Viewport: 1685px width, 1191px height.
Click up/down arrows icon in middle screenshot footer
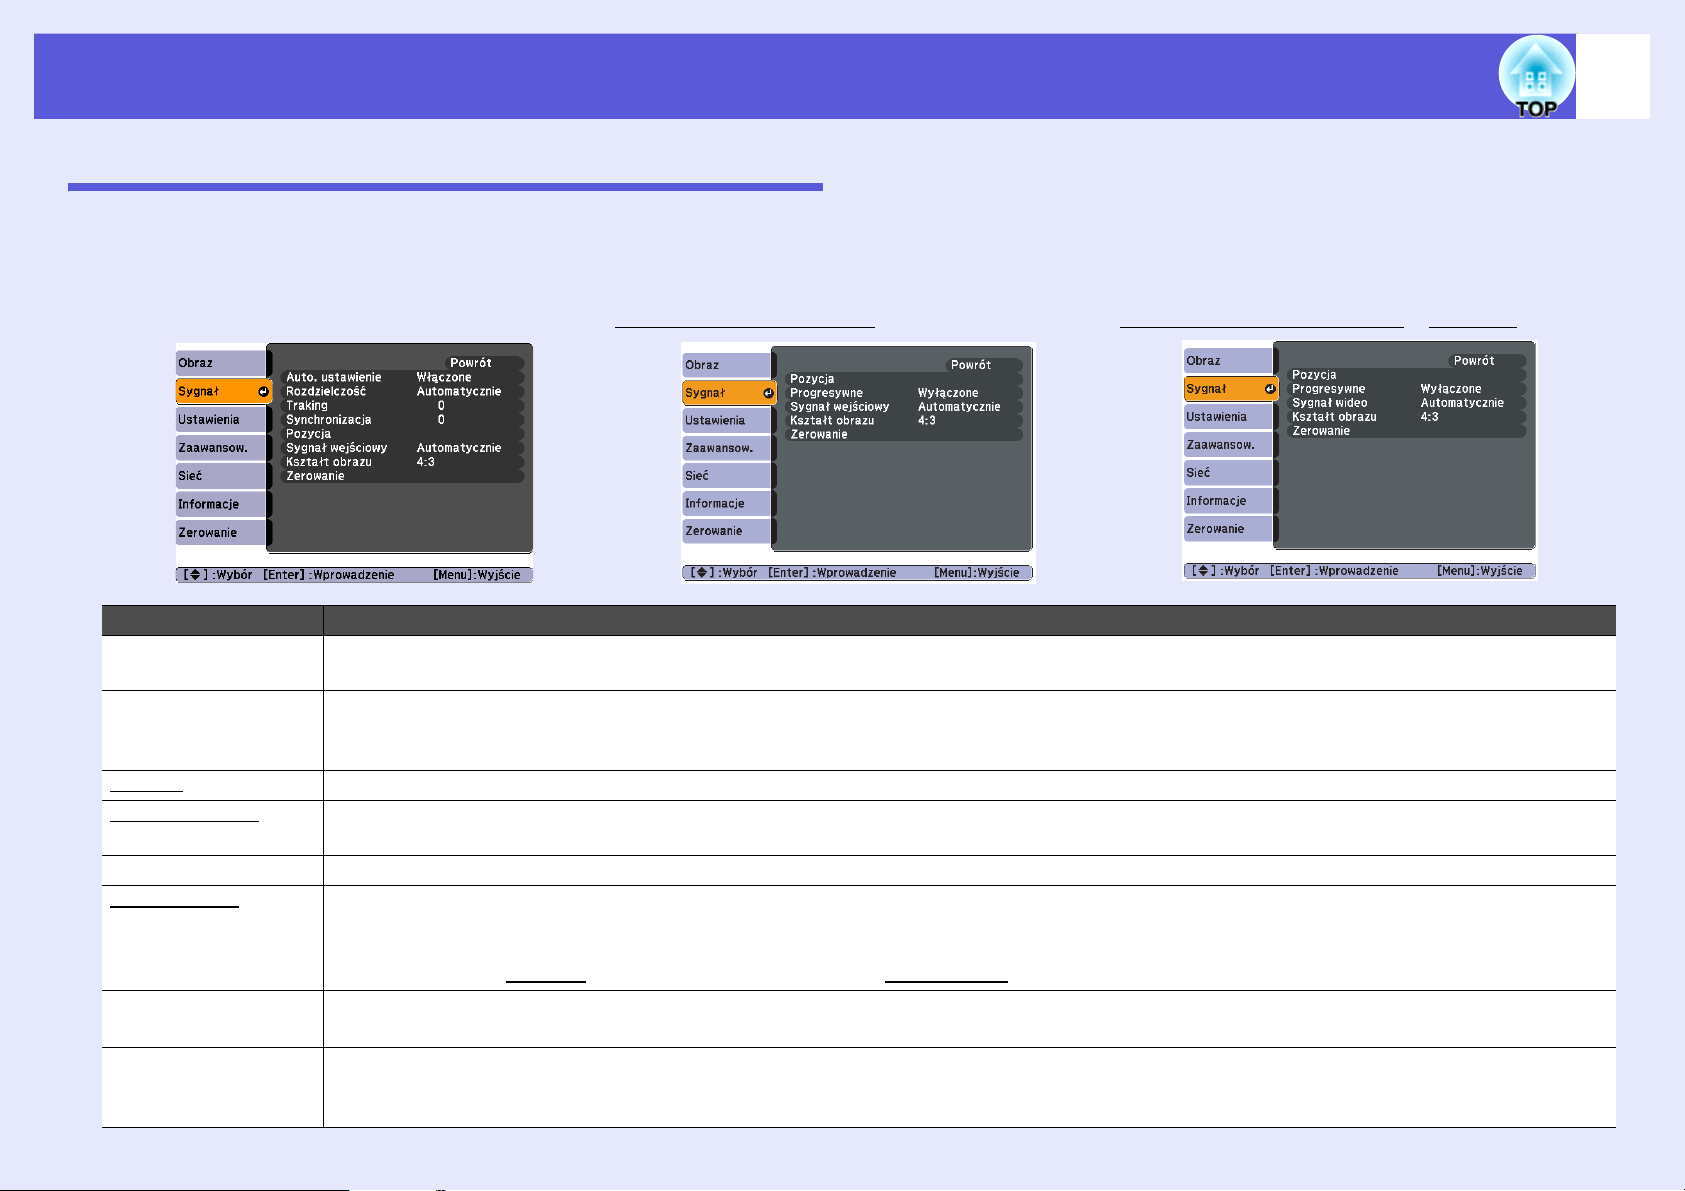(702, 573)
